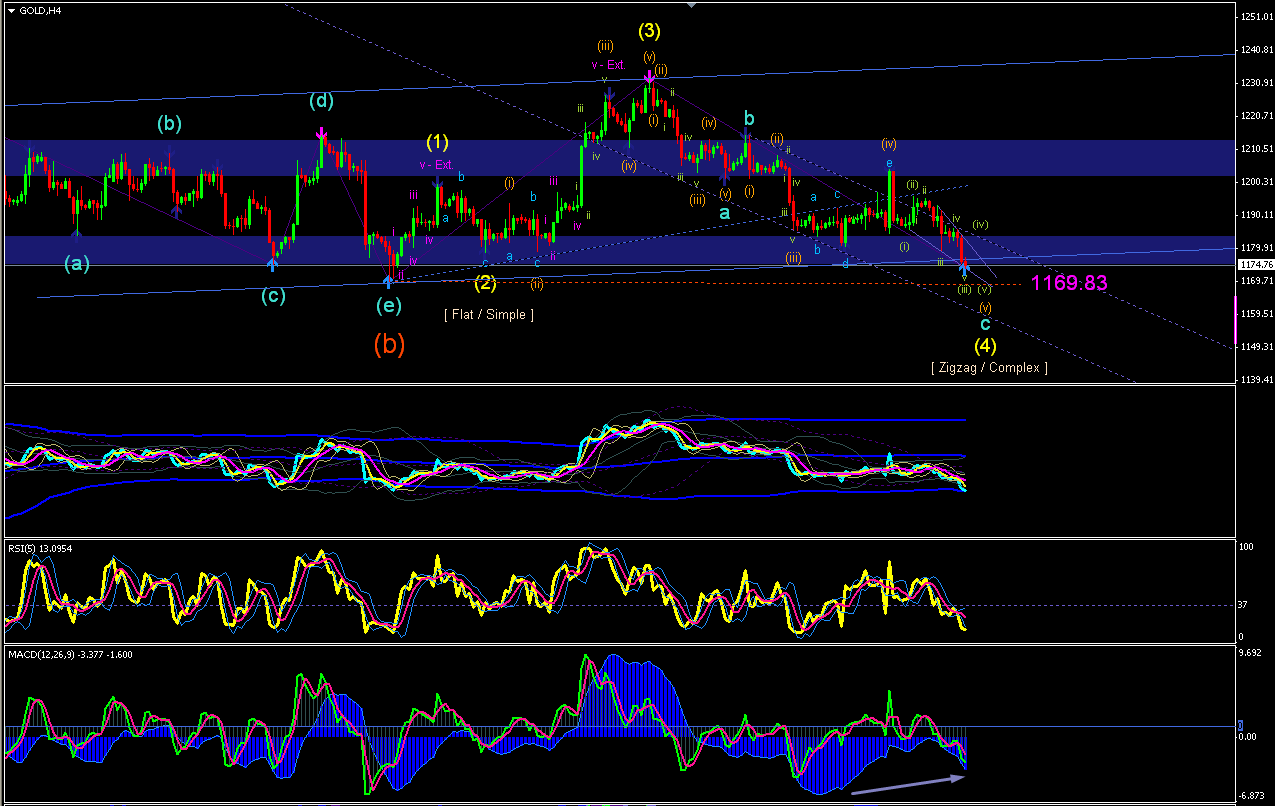Click the '[ Zigzag / Complex ]' annotation
This screenshot has width=1275, height=806.
[x=989, y=368]
